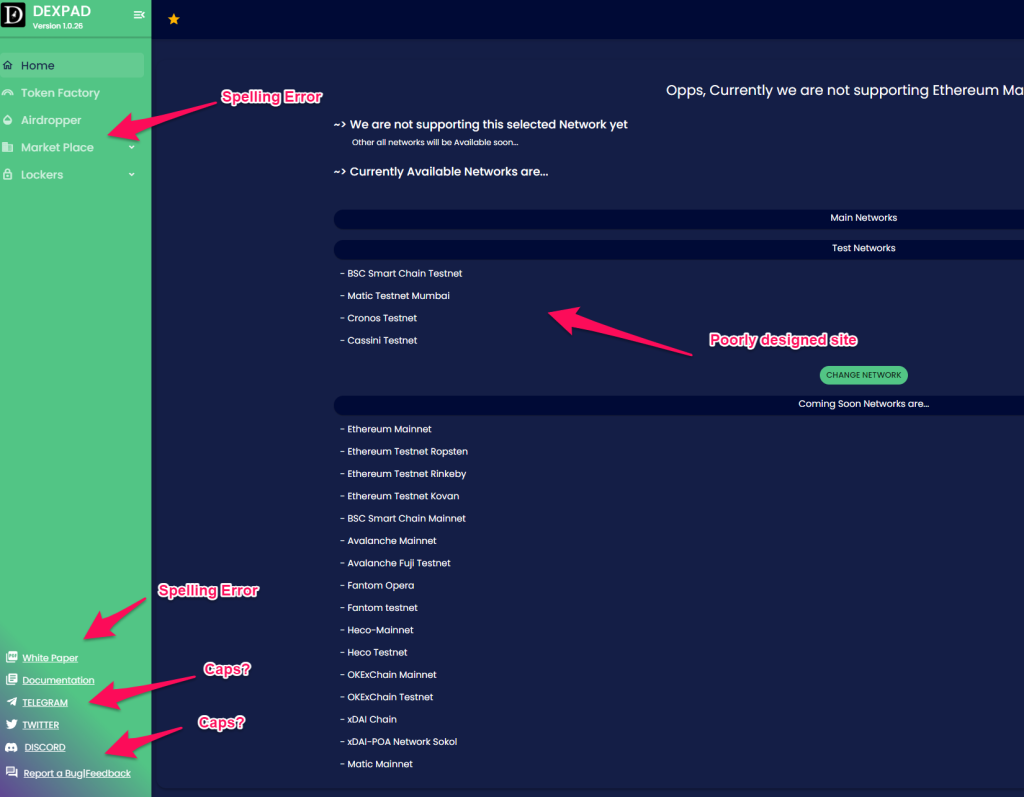
Task: Expand the Lockers submenu chevron
Action: (x=132, y=174)
